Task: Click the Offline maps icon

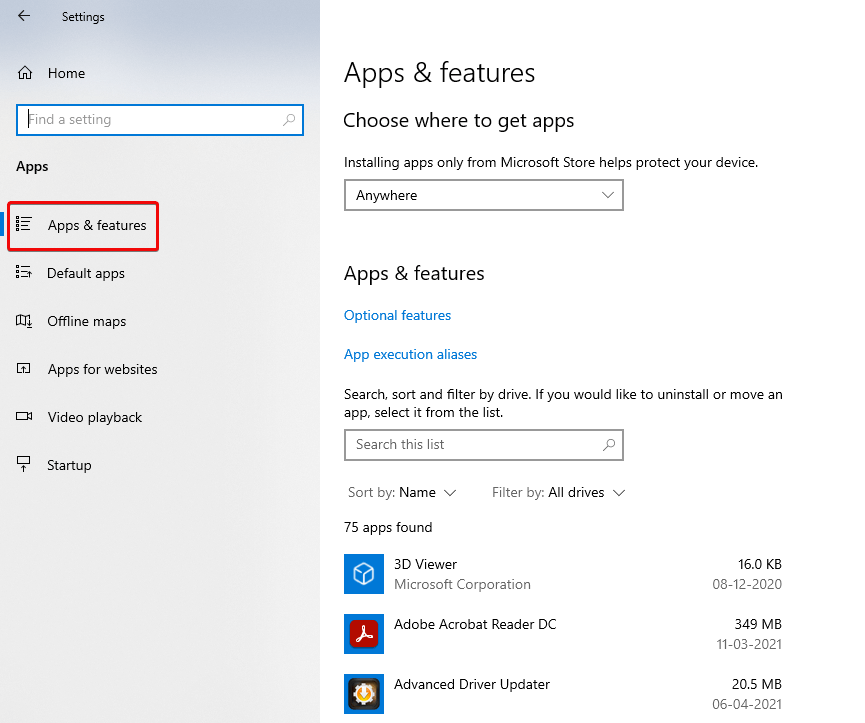Action: (x=24, y=321)
